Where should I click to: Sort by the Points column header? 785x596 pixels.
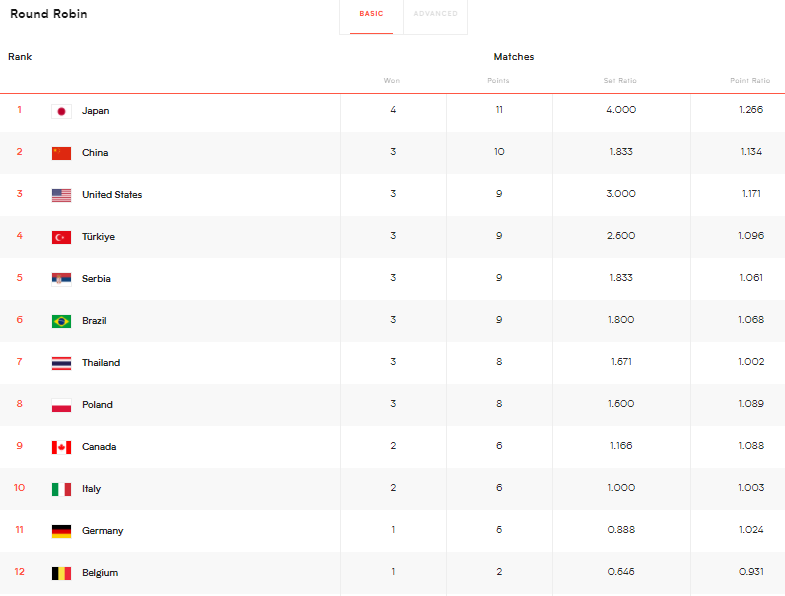[498, 81]
